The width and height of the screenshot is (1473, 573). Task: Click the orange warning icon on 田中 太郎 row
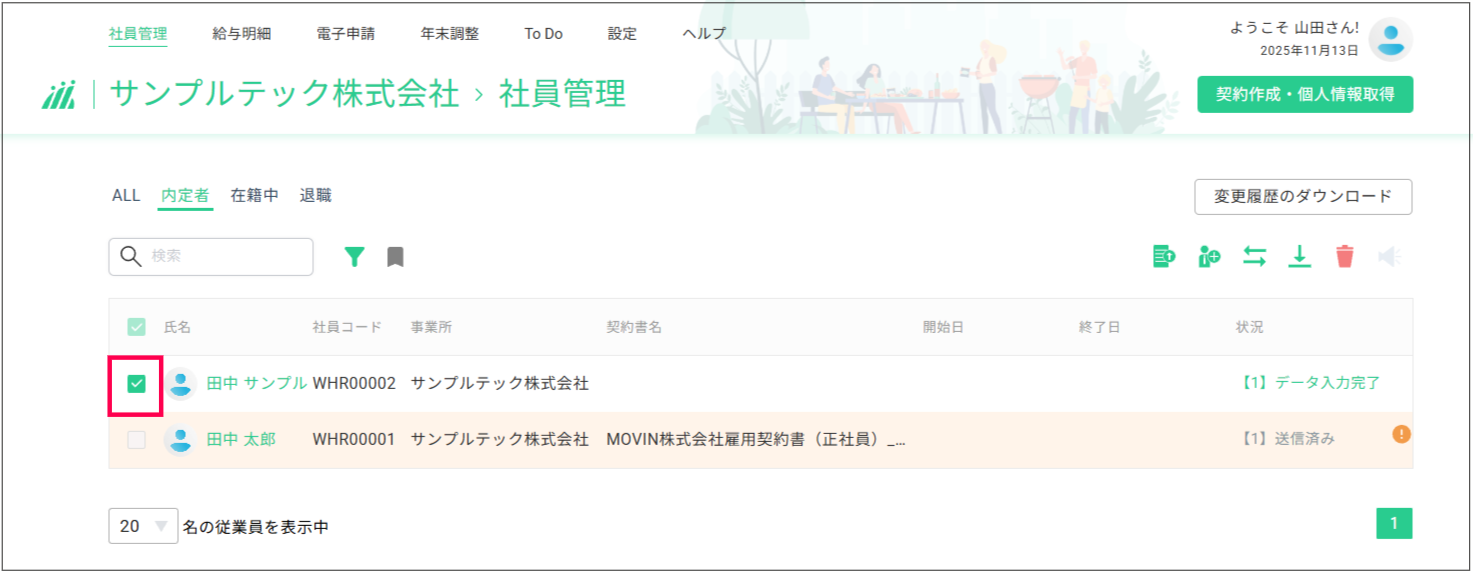[x=1401, y=434]
